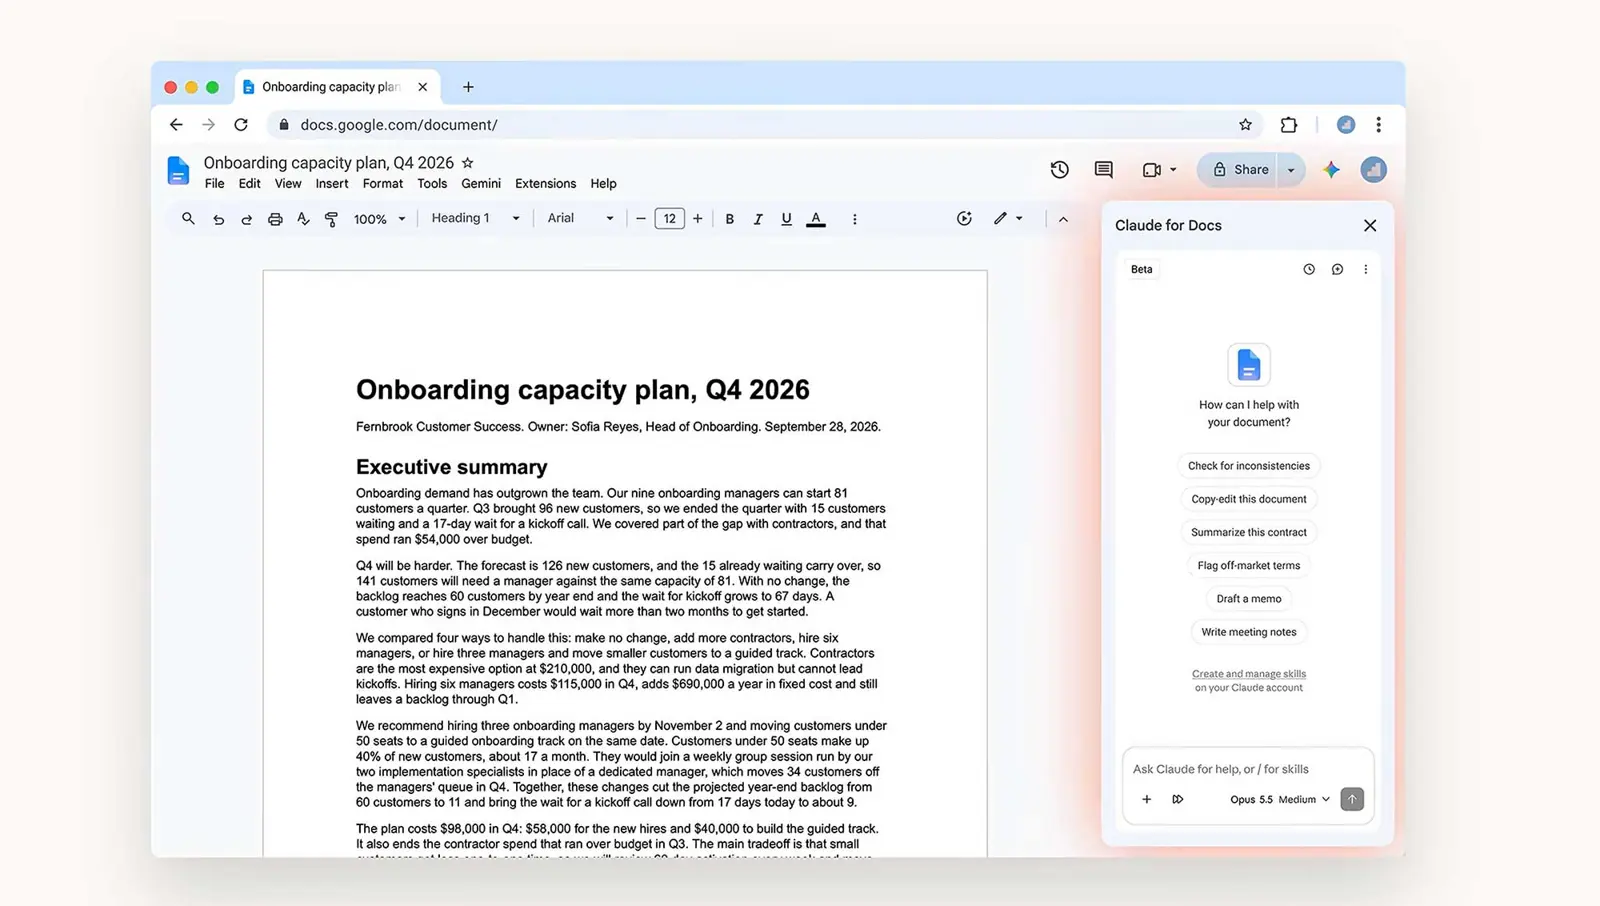Open the browser extensions puzzle icon
1600x906 pixels.
1289,125
